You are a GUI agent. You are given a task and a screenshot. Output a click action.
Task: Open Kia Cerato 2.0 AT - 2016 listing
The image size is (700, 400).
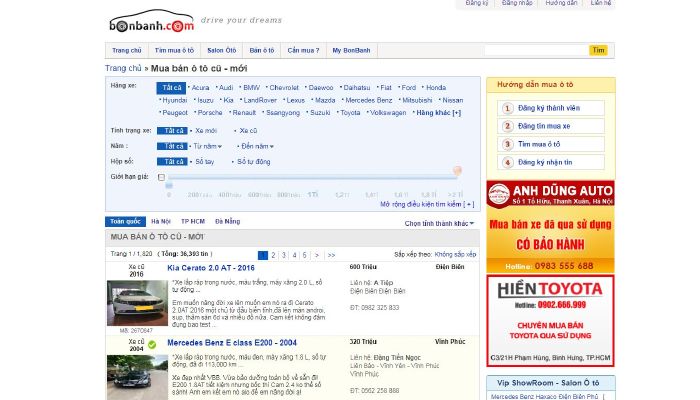pos(211,268)
